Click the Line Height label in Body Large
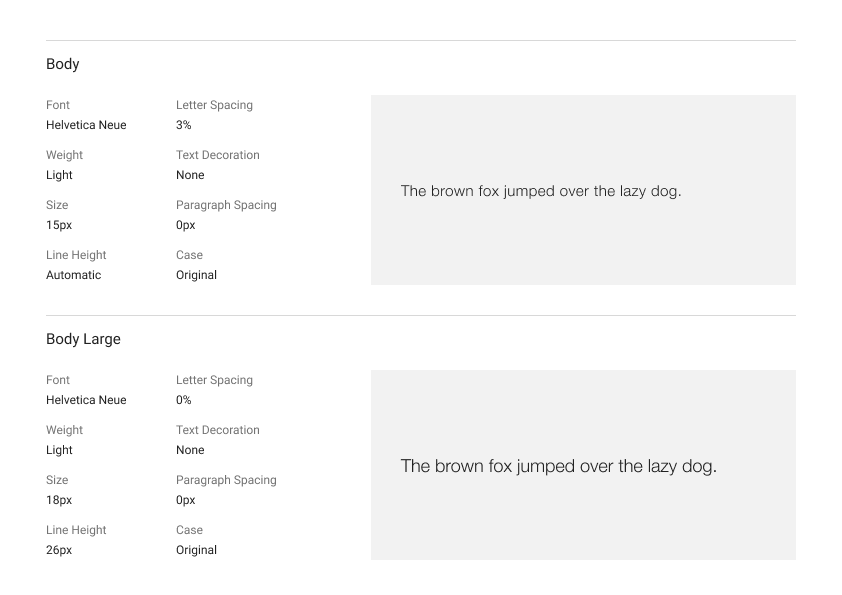The image size is (842, 595). coord(76,530)
